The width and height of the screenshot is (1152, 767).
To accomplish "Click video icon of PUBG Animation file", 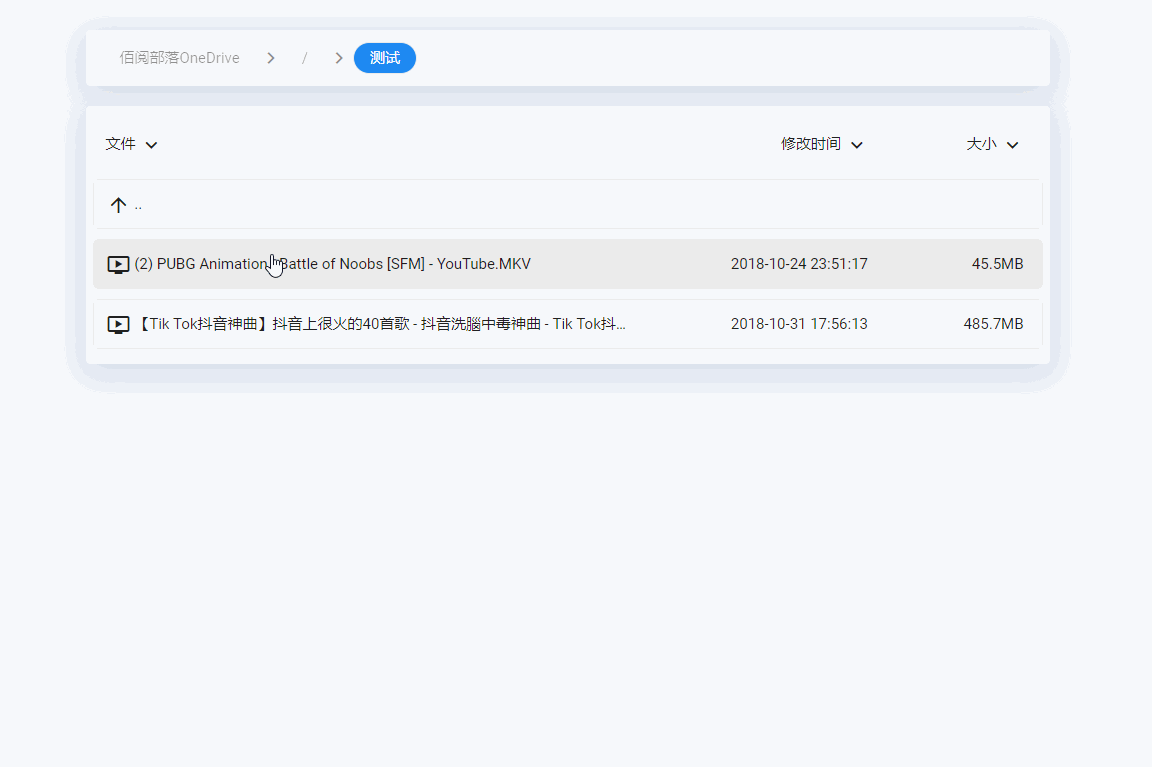I will pyautogui.click(x=118, y=264).
